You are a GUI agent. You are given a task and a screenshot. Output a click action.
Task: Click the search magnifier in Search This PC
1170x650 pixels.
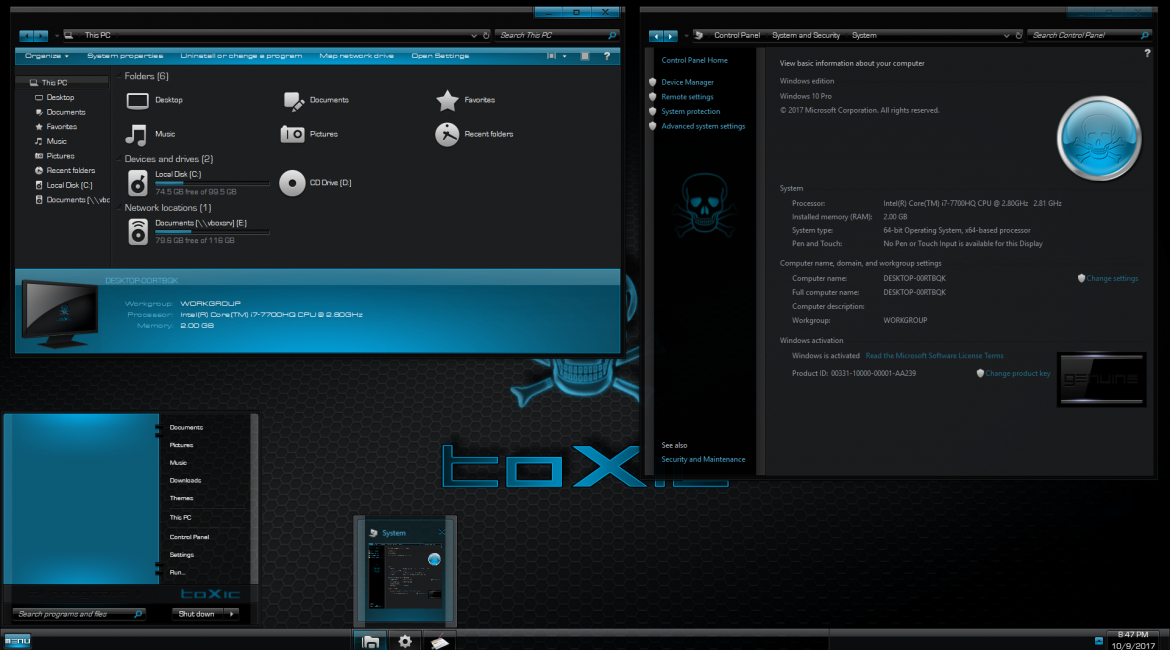(x=612, y=35)
